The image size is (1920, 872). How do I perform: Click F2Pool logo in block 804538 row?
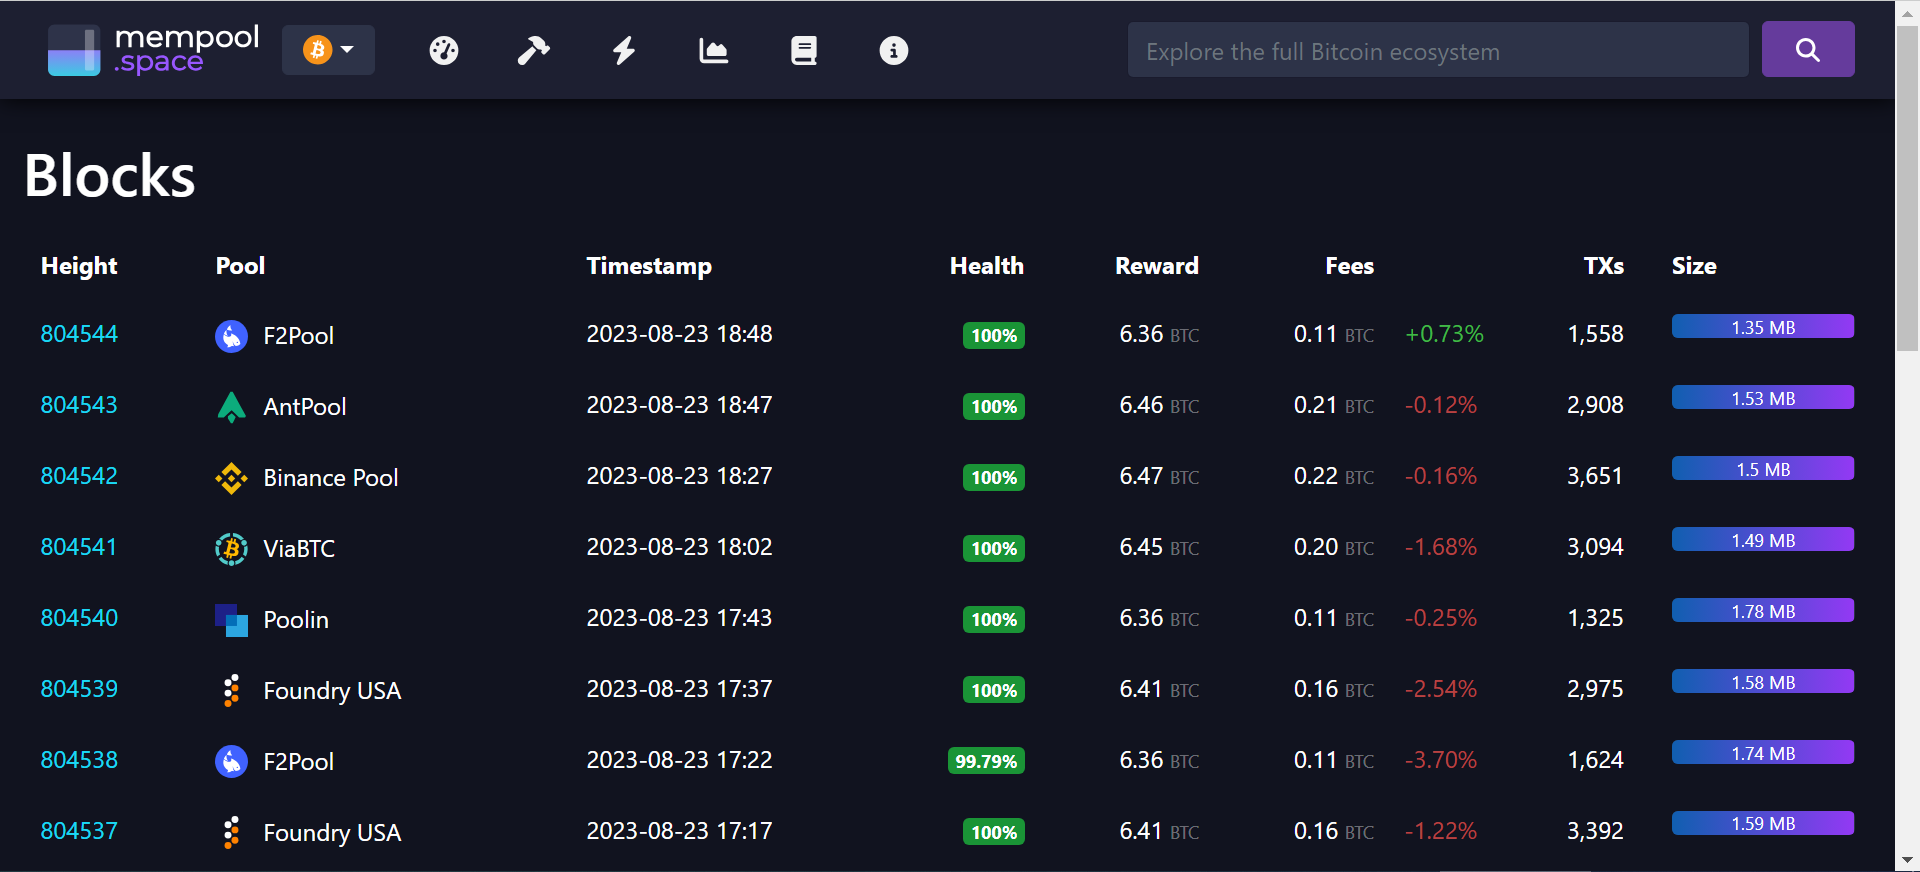pos(231,762)
